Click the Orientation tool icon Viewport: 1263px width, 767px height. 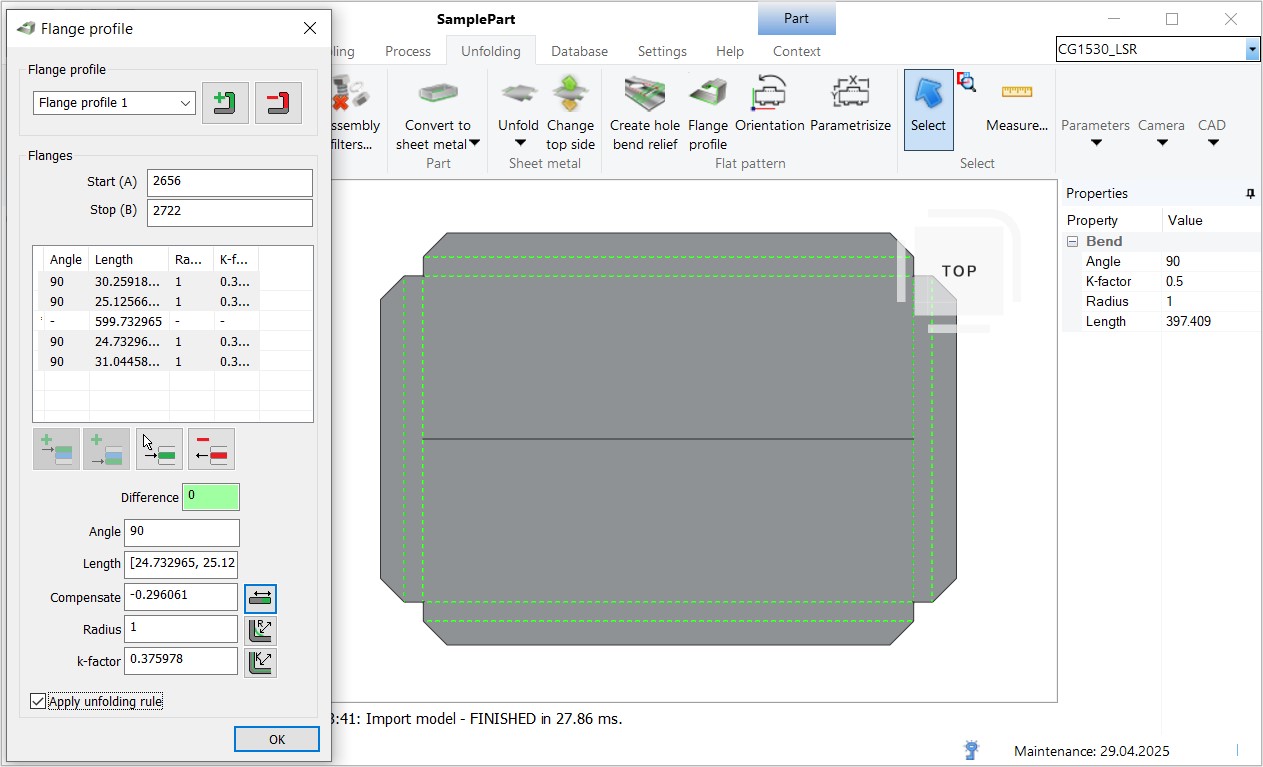click(x=769, y=94)
